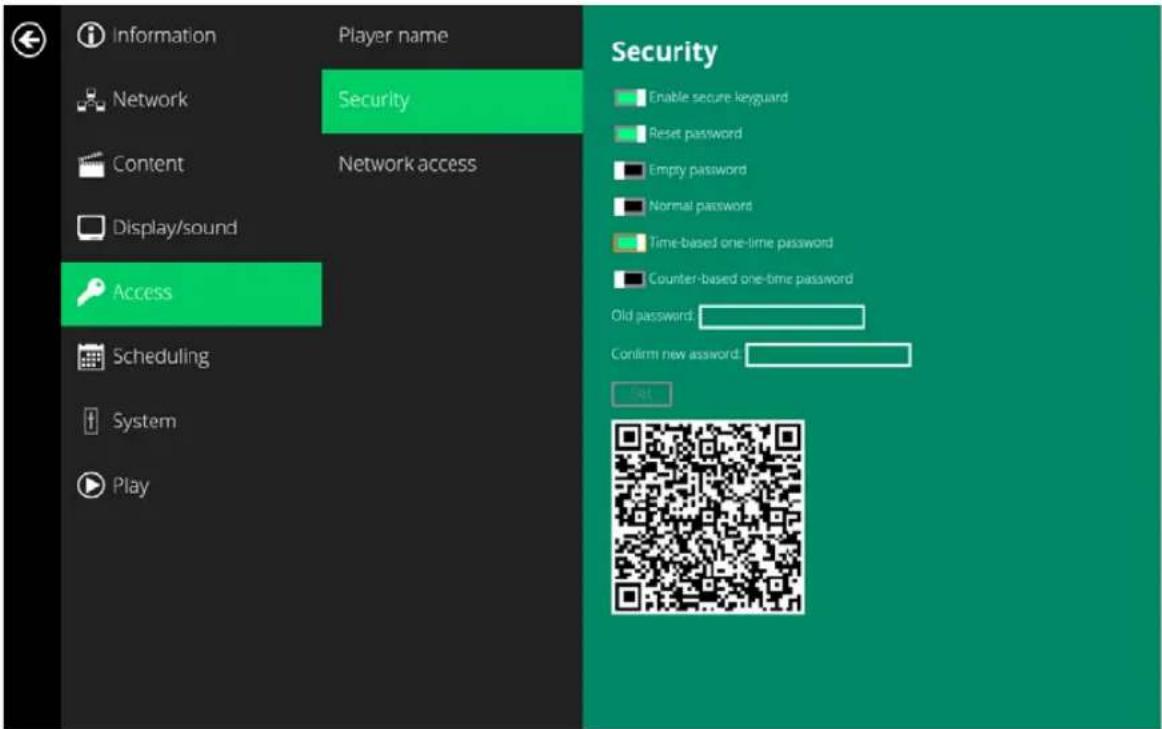This screenshot has width=1162, height=729.
Task: Click the Set button below password fields
Action: tap(642, 394)
